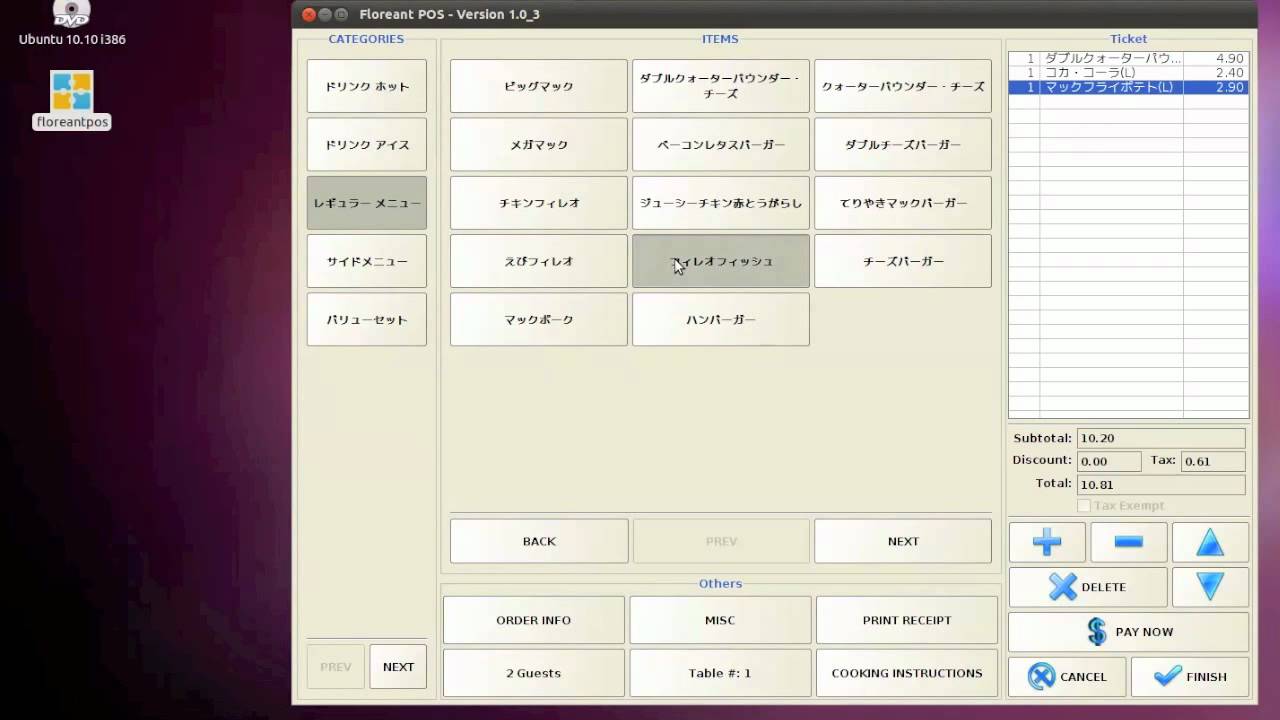
Task: Click the Discount field showing 0.00
Action: pos(1109,461)
